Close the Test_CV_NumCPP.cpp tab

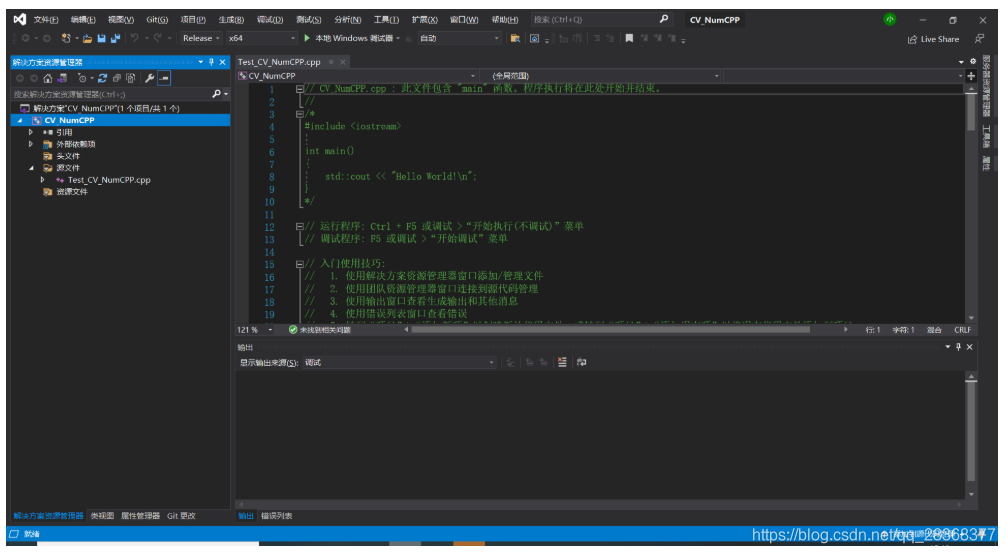tap(343, 62)
